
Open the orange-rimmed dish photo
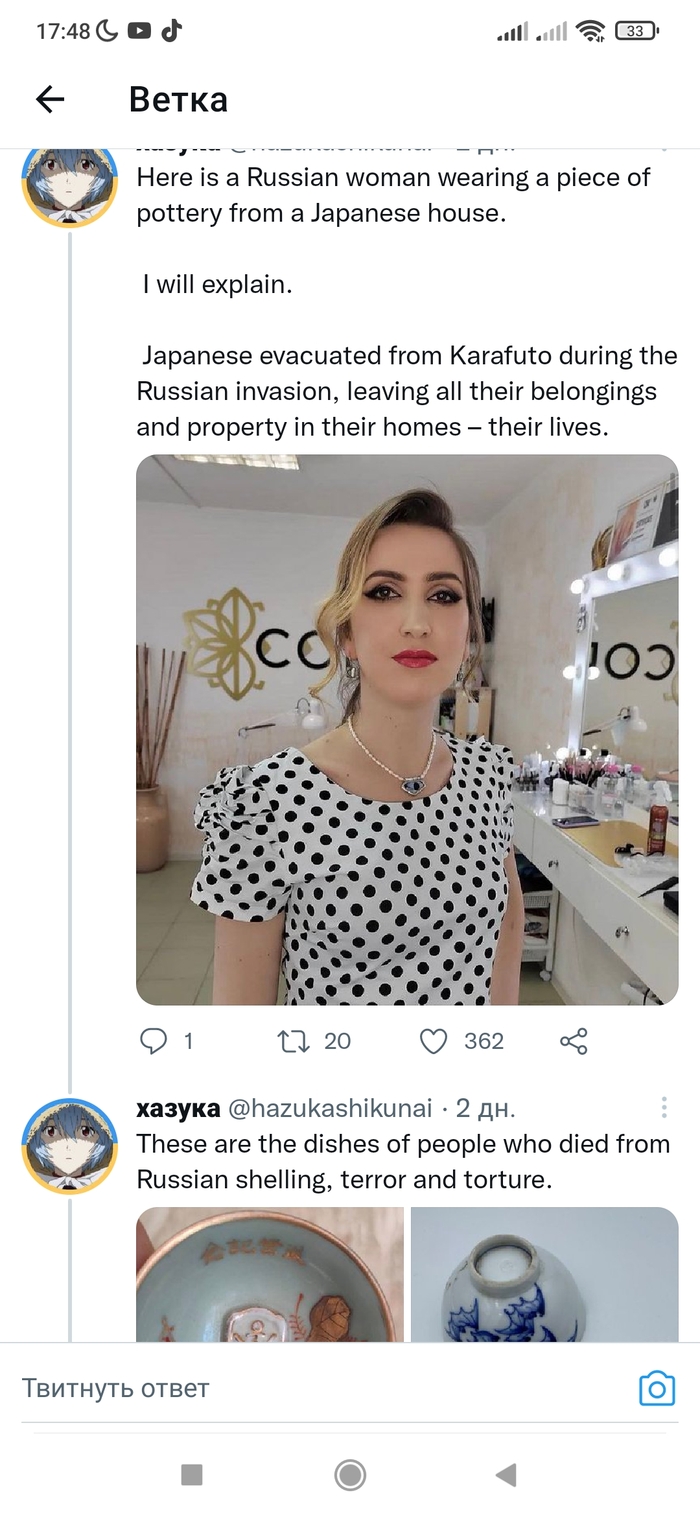[x=270, y=1274]
